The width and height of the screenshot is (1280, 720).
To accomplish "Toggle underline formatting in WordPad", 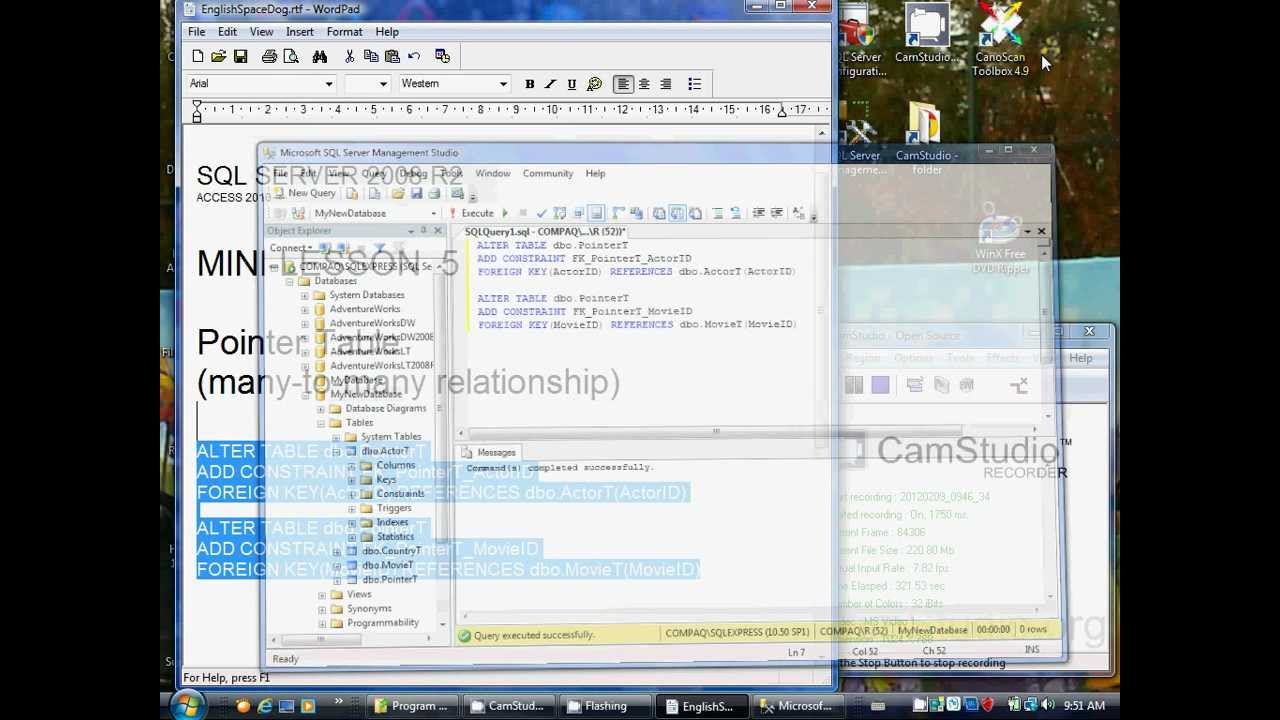I will pyautogui.click(x=571, y=84).
